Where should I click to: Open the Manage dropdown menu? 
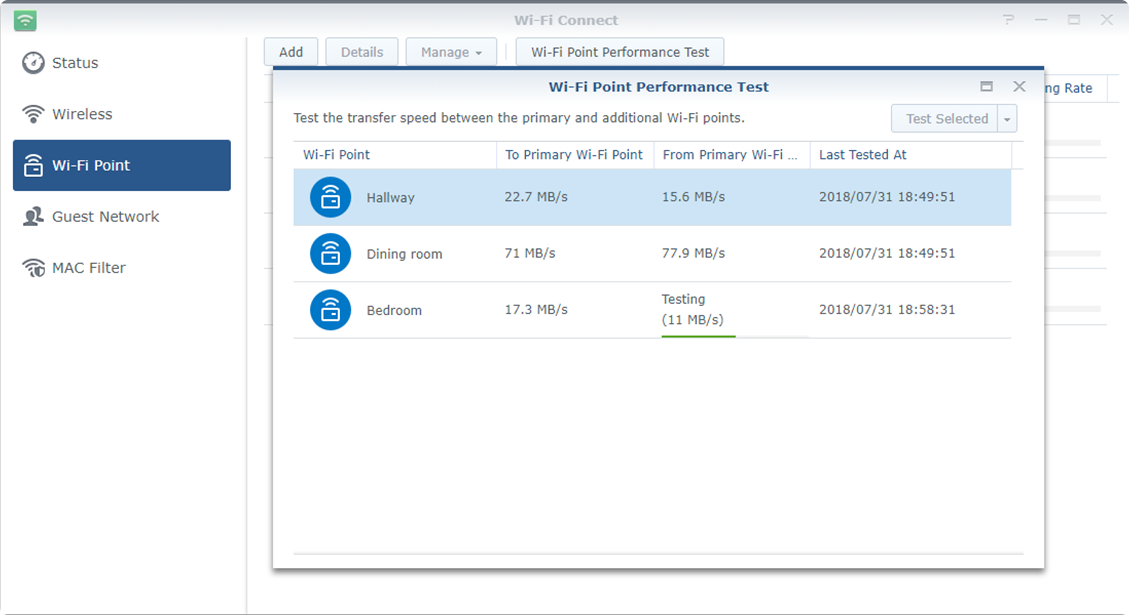(x=451, y=52)
